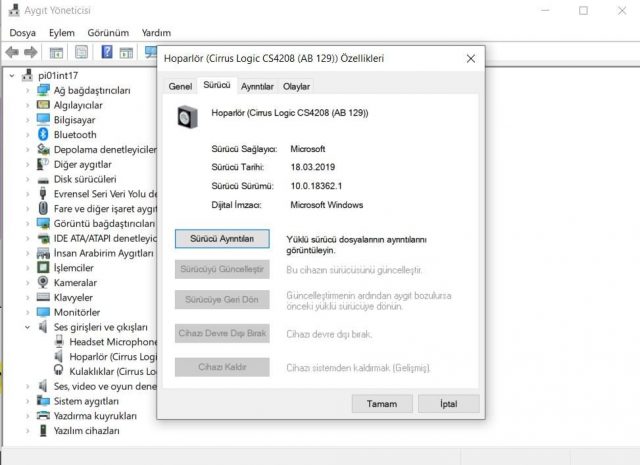
Task: Click the Görüntü bağdaştırıcıları display icon
Action: point(43,223)
